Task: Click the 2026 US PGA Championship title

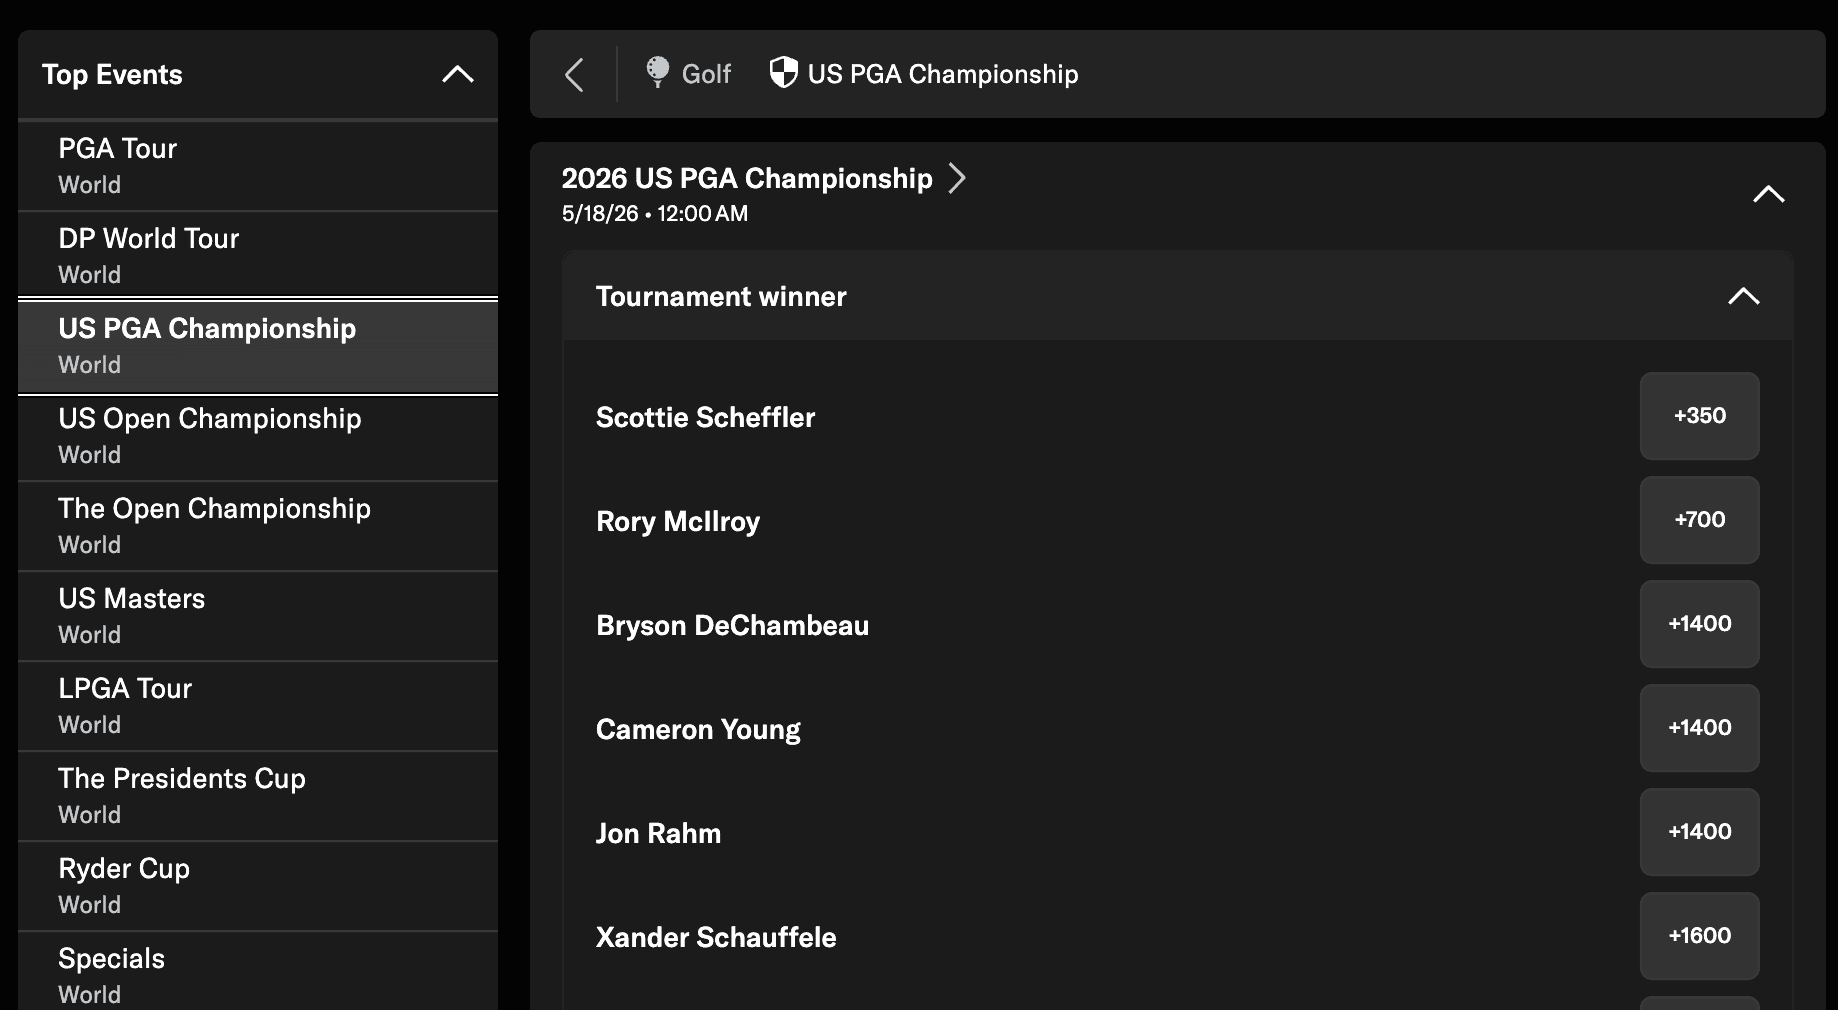Action: (747, 178)
